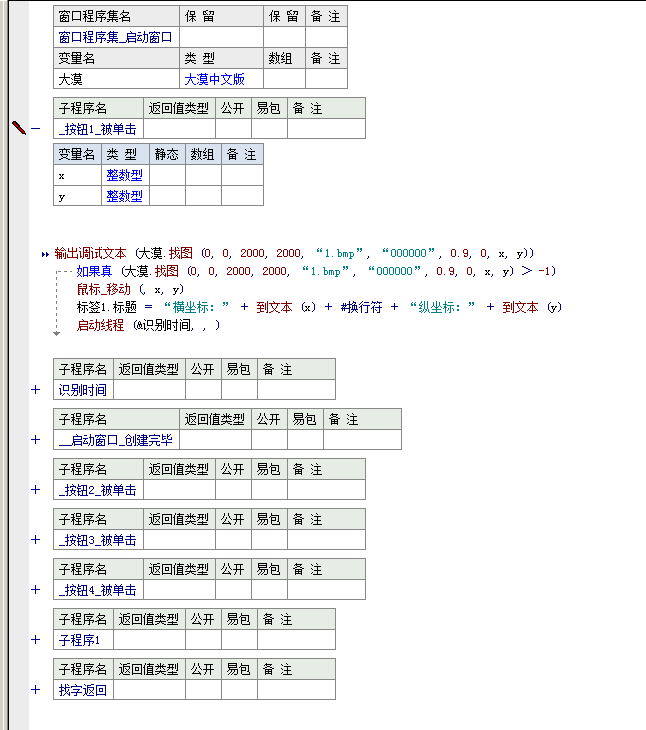Image resolution: width=646 pixels, height=730 pixels.
Task: Click the 返回值类型 cell of _按钮1_被单击
Action: coord(179,129)
